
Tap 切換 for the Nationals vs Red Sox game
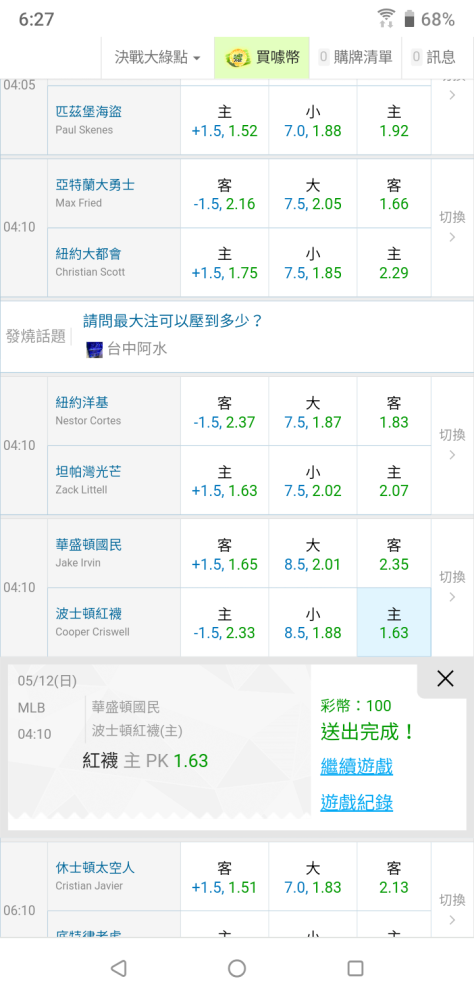click(452, 587)
